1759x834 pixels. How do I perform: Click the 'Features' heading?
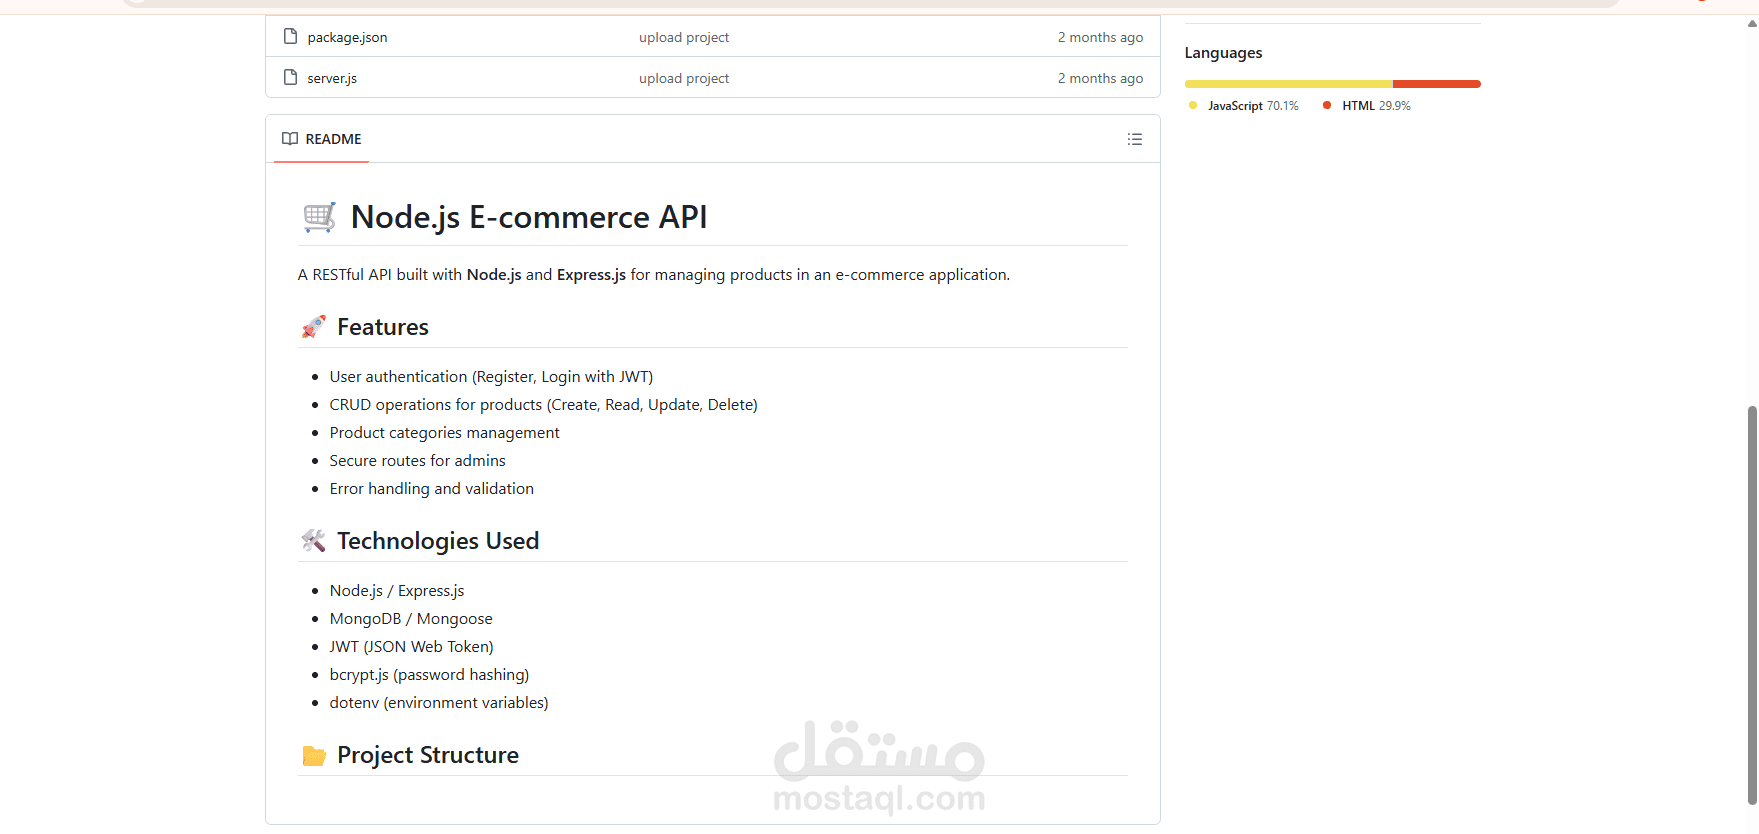[383, 327]
